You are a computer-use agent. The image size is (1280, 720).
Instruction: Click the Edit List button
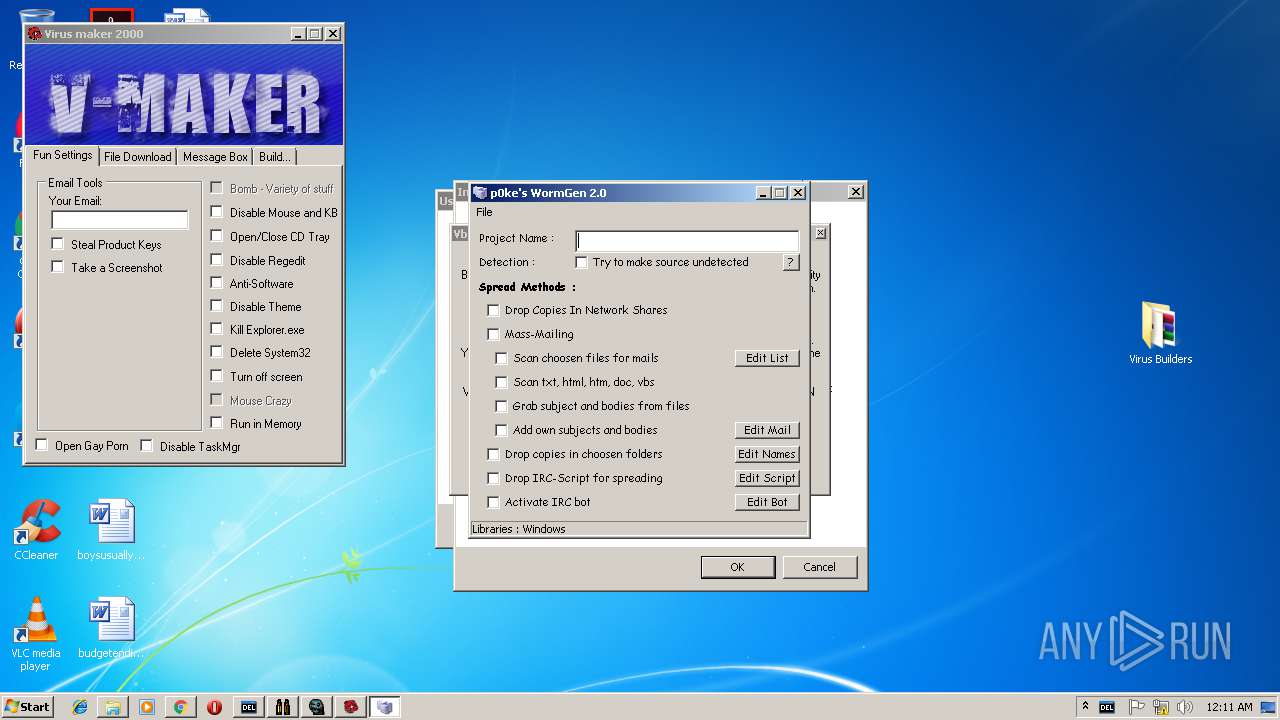point(767,358)
